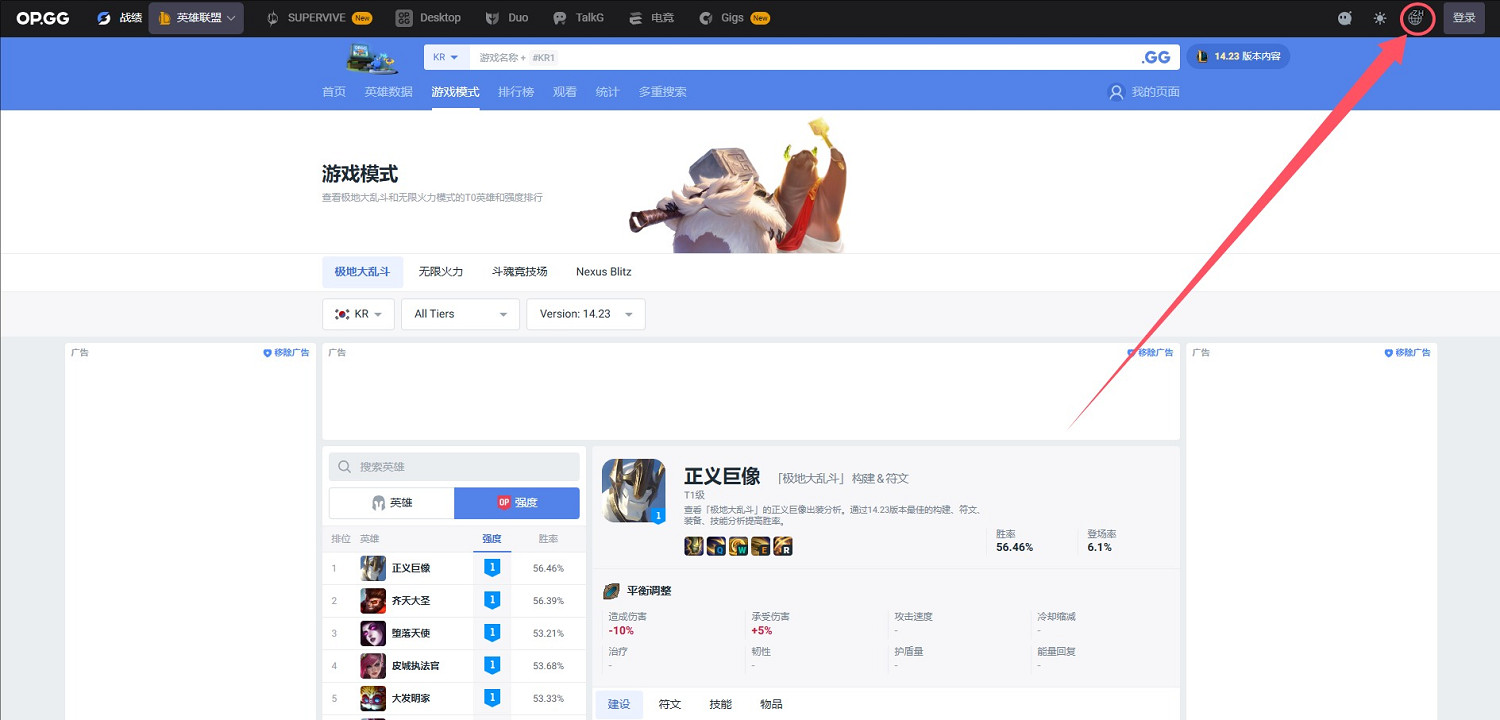Click the 我的页面 person icon
The height and width of the screenshot is (720, 1500).
[x=1116, y=91]
